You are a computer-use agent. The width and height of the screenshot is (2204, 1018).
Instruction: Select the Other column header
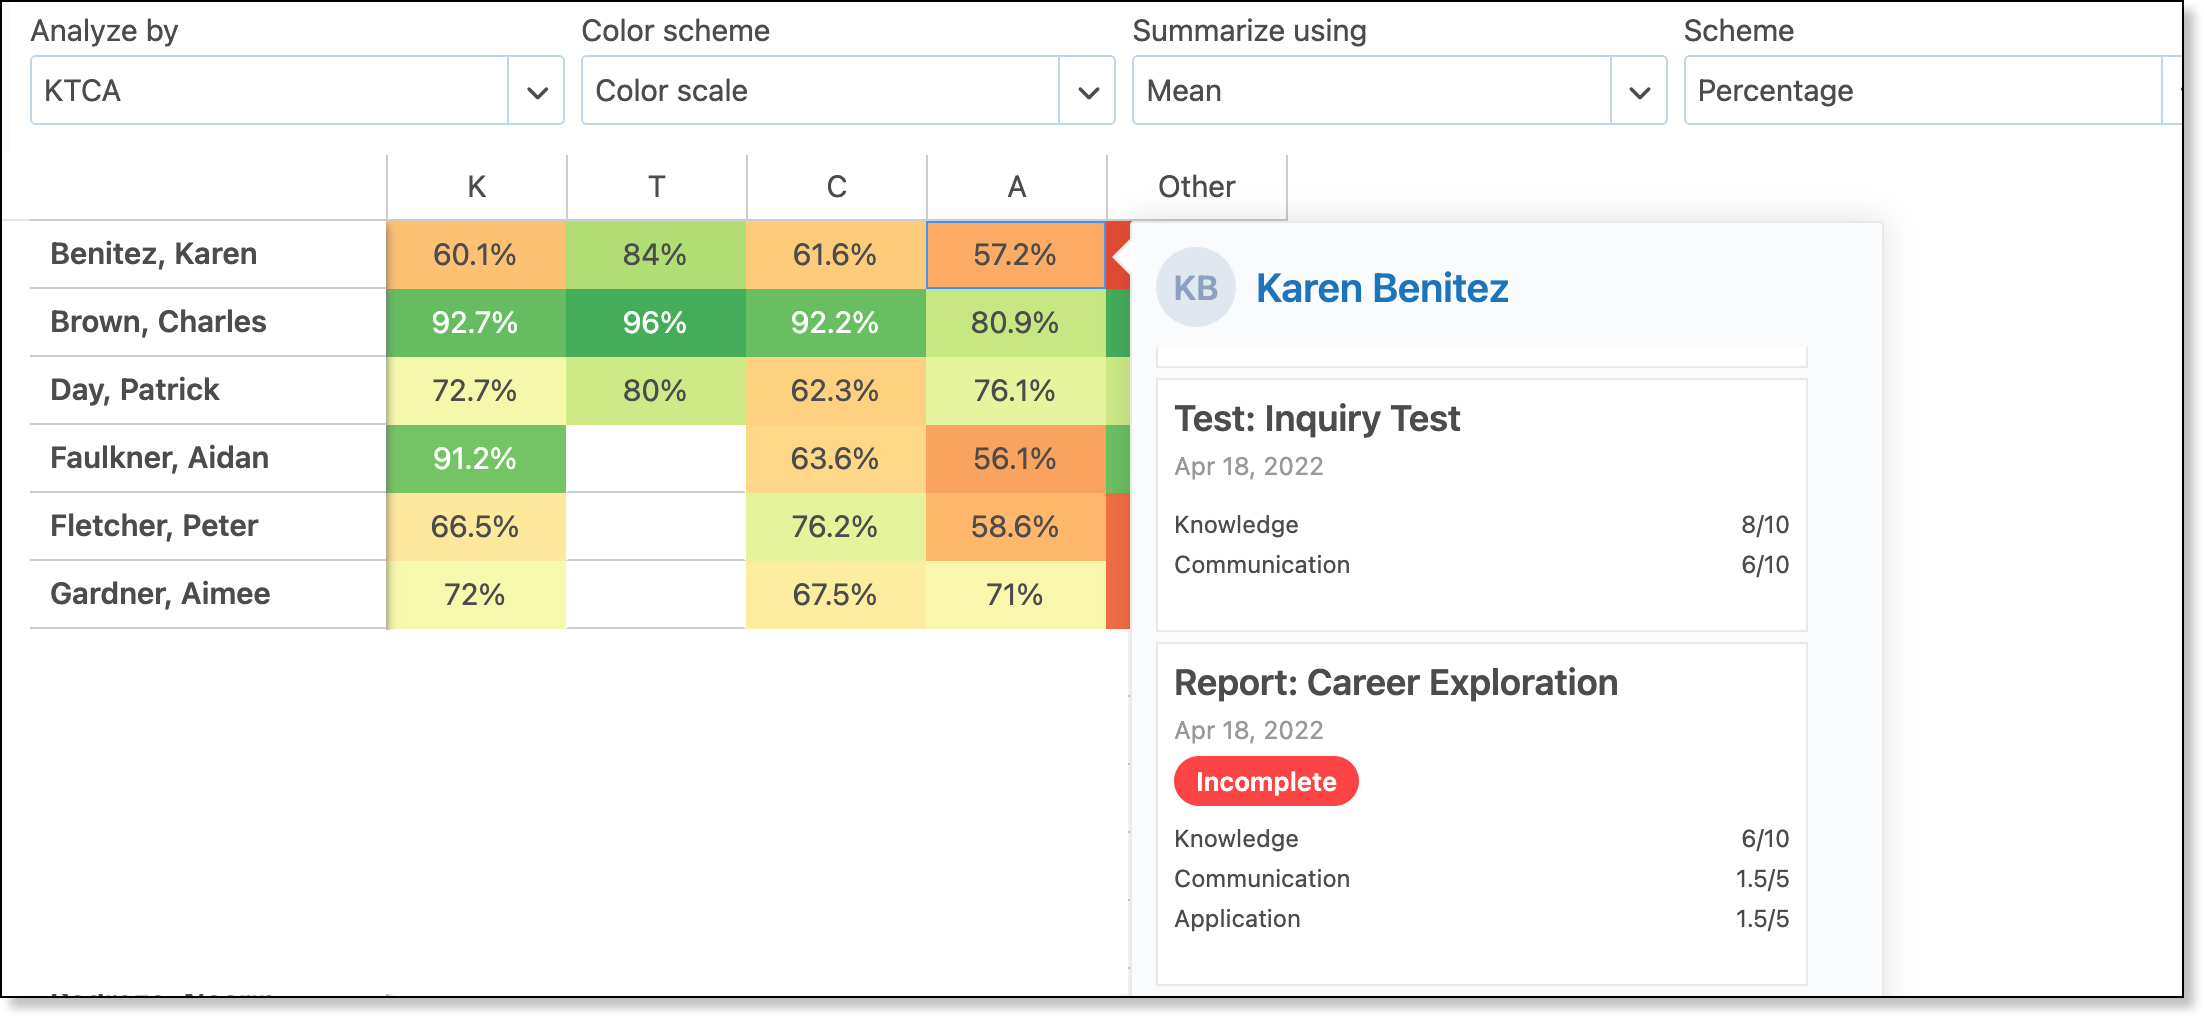tap(1197, 187)
